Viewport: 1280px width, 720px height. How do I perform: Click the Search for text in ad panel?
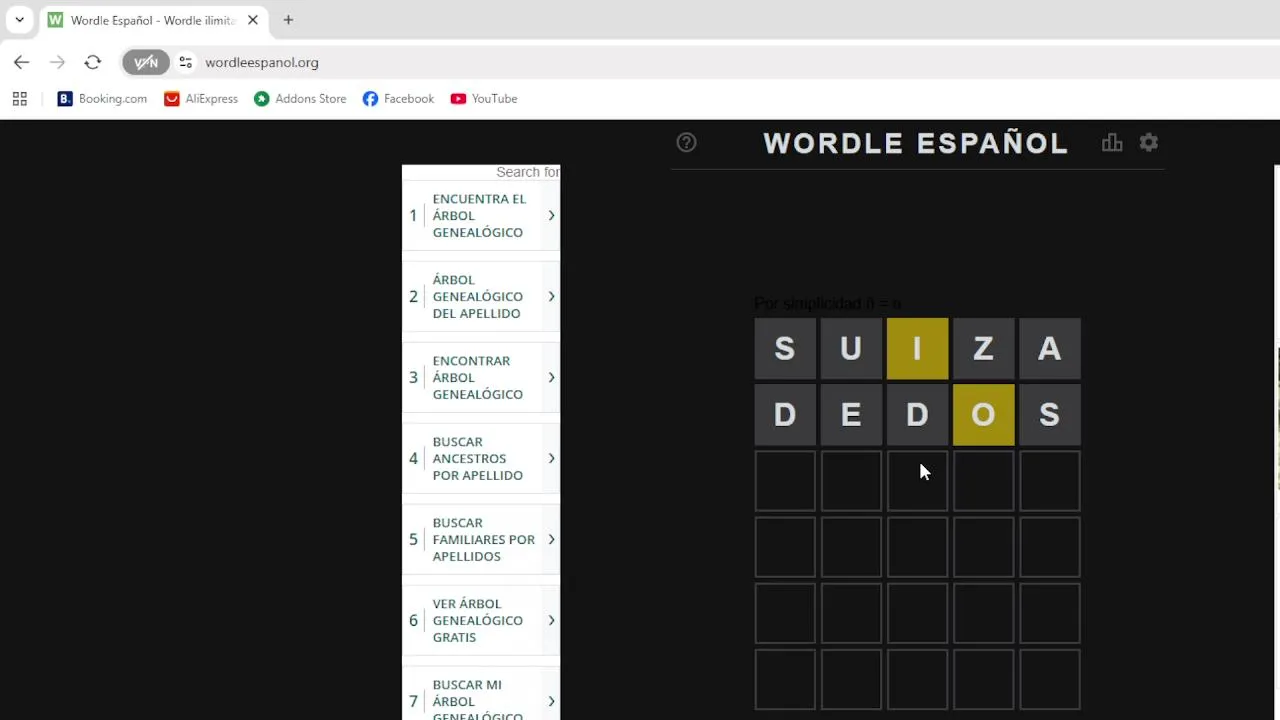528,172
